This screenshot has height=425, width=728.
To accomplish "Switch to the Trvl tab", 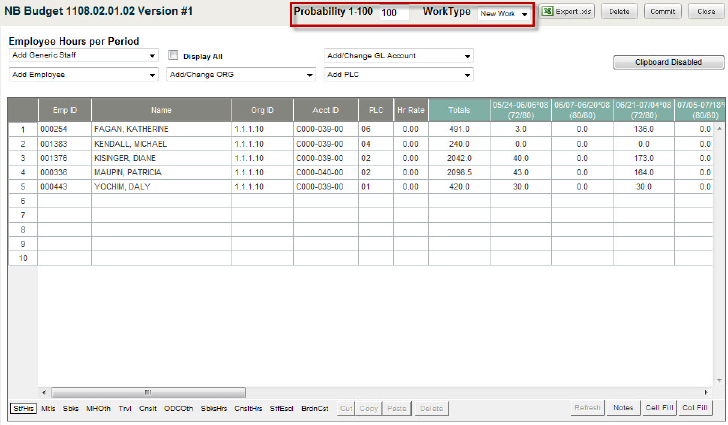I will (x=124, y=409).
